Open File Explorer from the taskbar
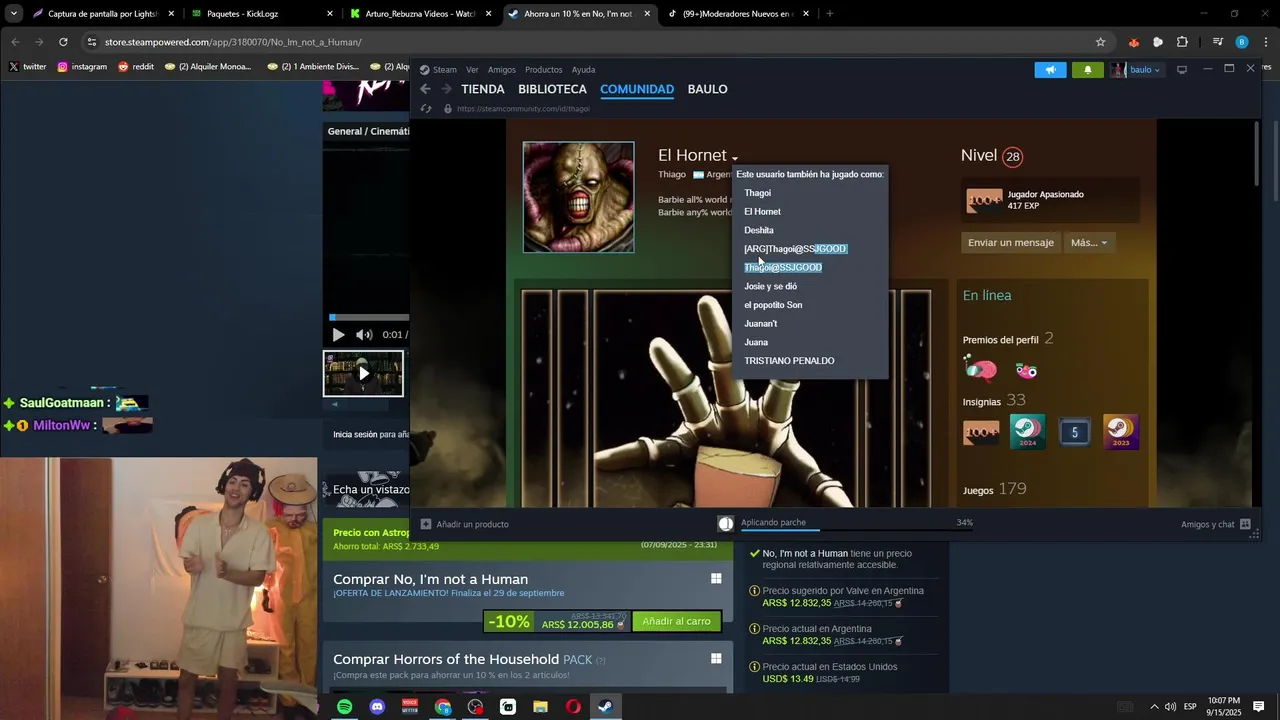 [x=540, y=707]
